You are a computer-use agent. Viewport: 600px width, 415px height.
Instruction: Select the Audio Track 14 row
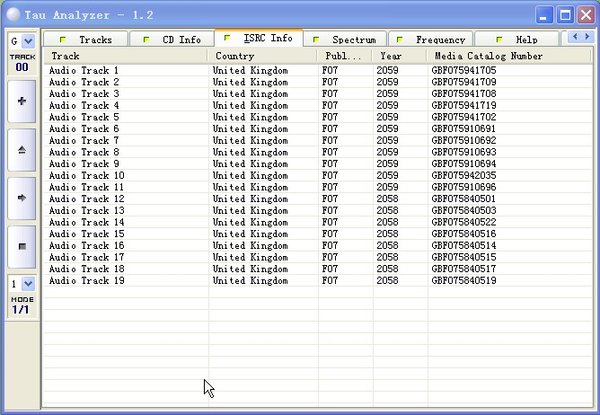coord(318,222)
